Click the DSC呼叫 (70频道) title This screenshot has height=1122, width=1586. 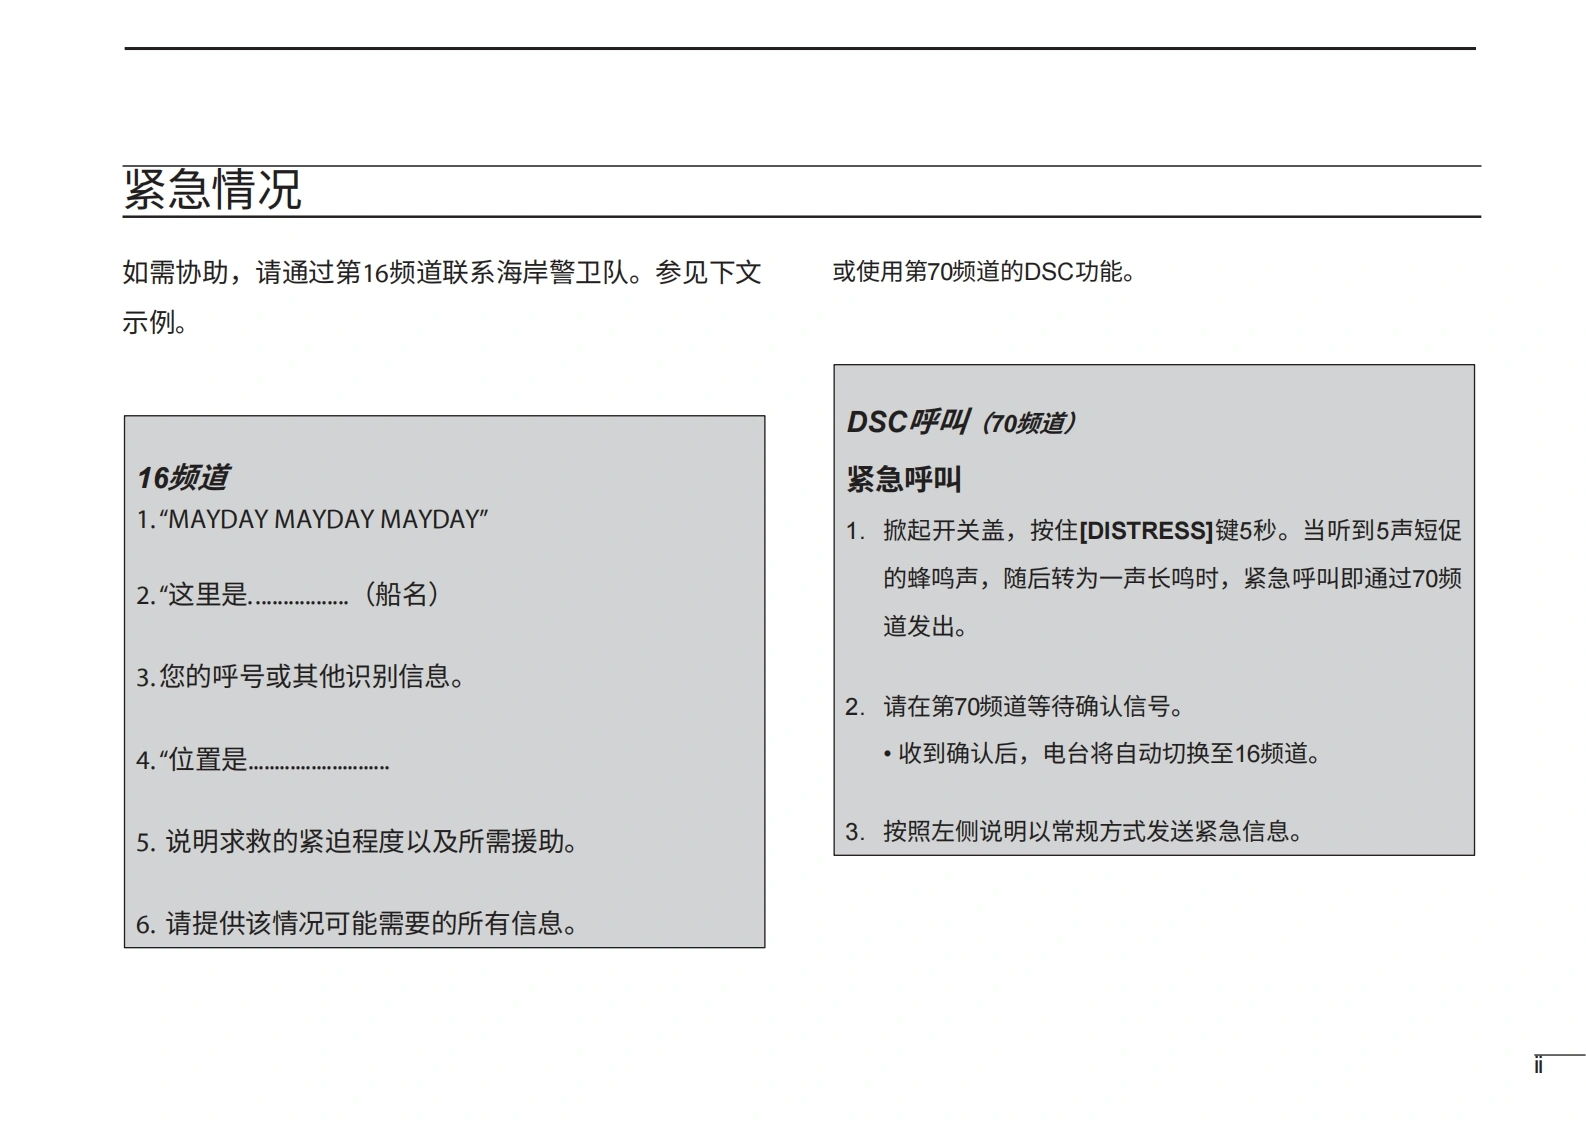tap(961, 422)
